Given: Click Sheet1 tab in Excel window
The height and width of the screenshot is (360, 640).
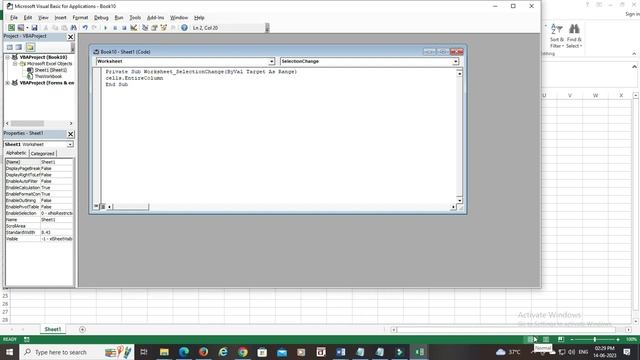Looking at the screenshot, I should (53, 329).
